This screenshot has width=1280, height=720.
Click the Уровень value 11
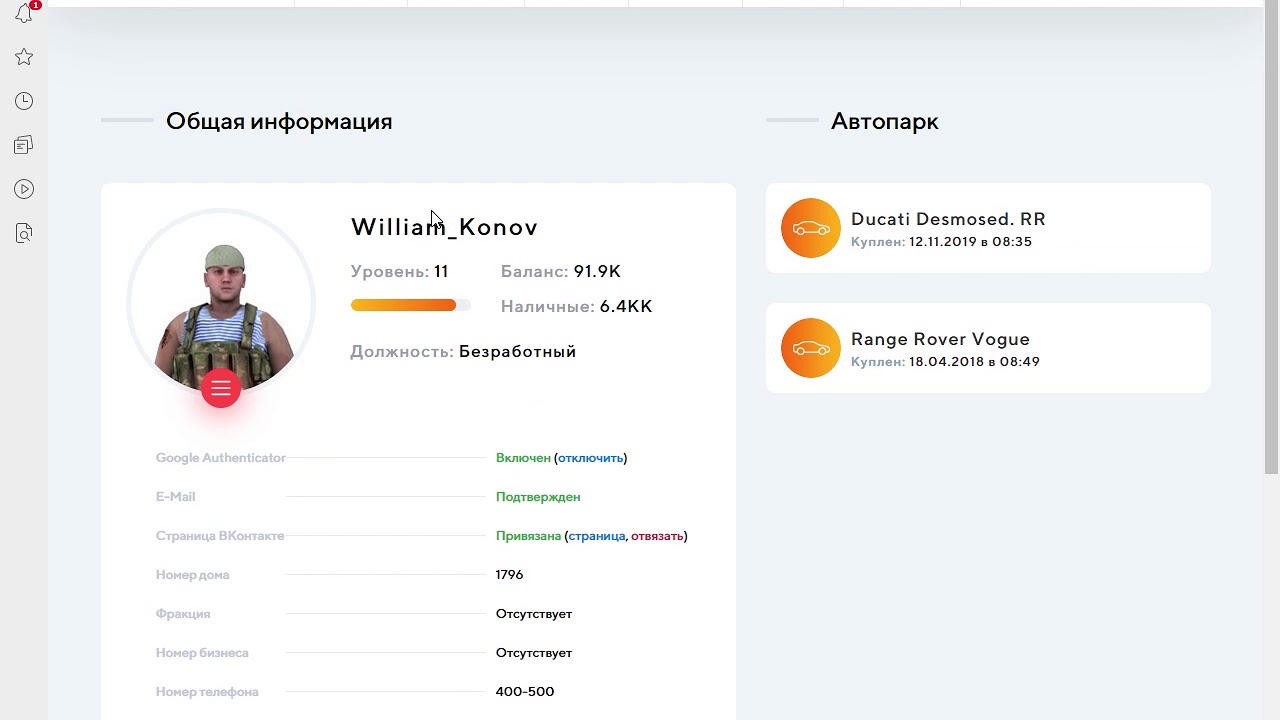[x=441, y=272]
